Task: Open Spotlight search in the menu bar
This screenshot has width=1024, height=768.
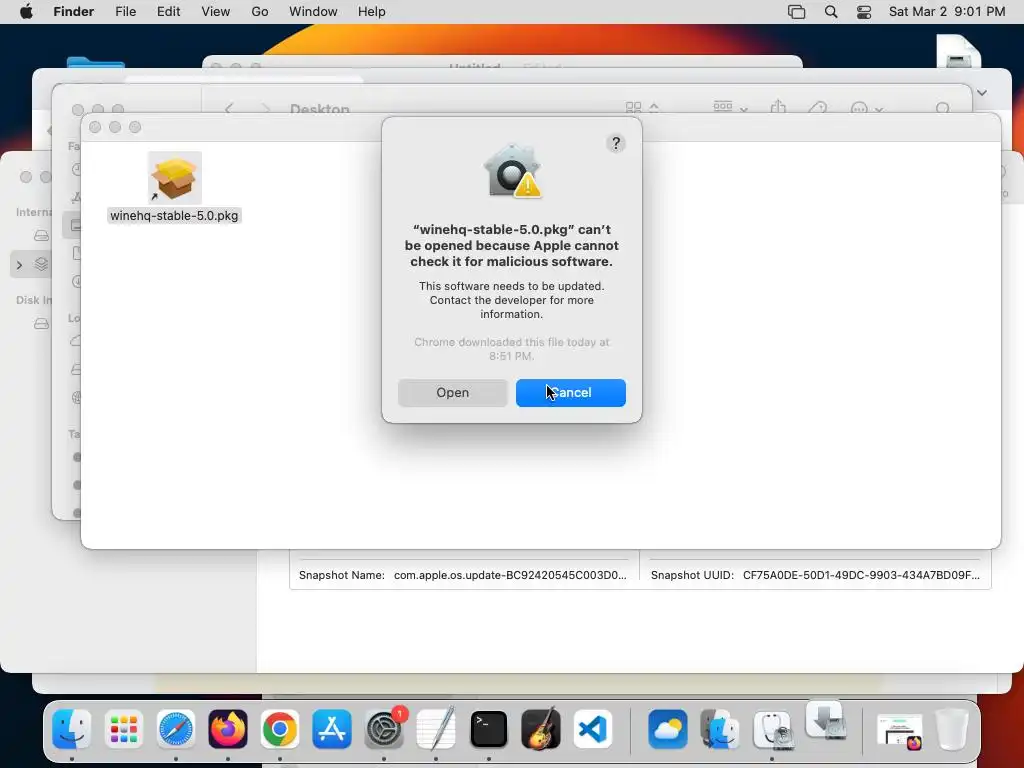Action: pyautogui.click(x=831, y=12)
